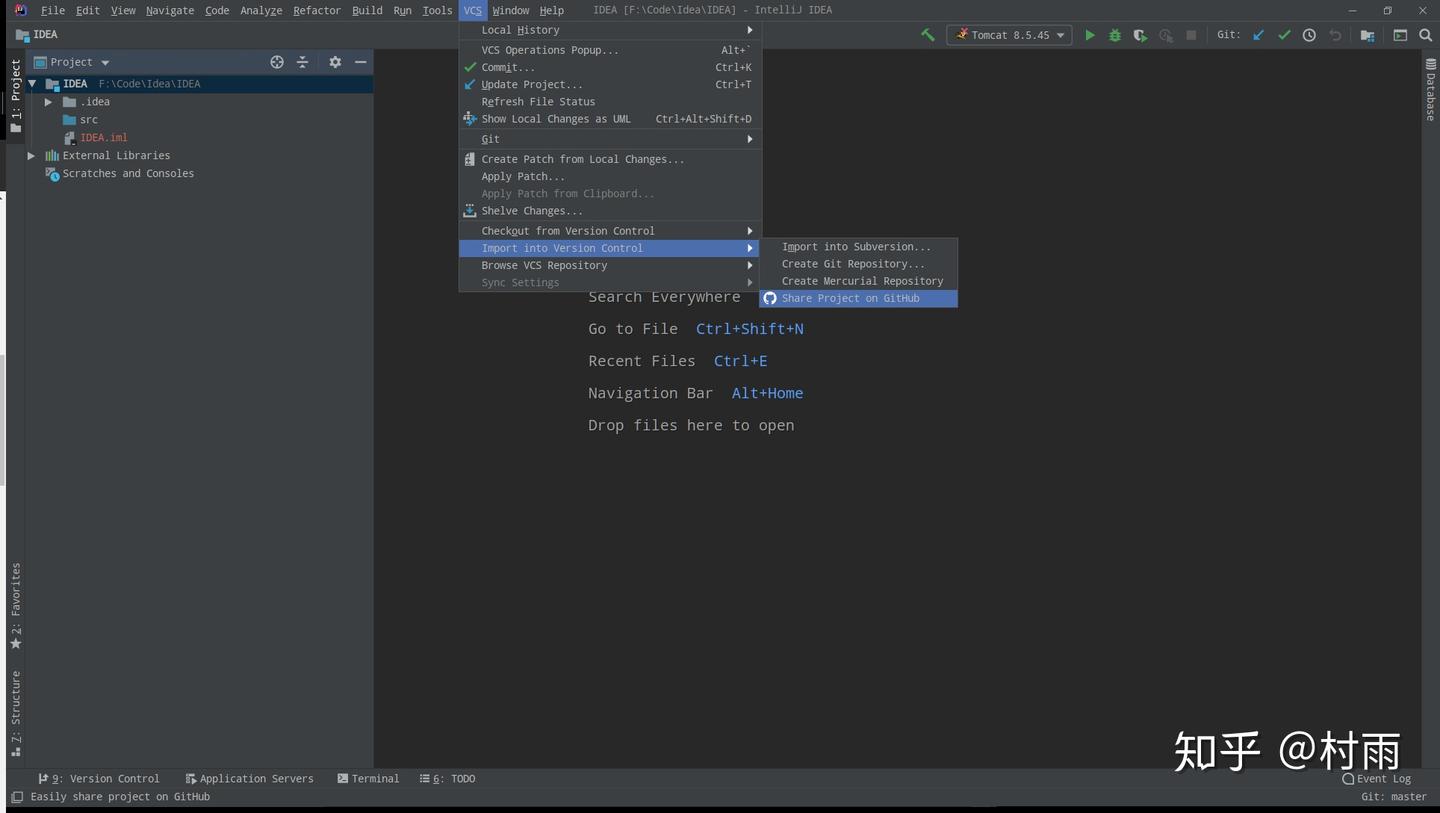Choose Share Project on GitHub
Image resolution: width=1440 pixels, height=813 pixels.
[850, 298]
